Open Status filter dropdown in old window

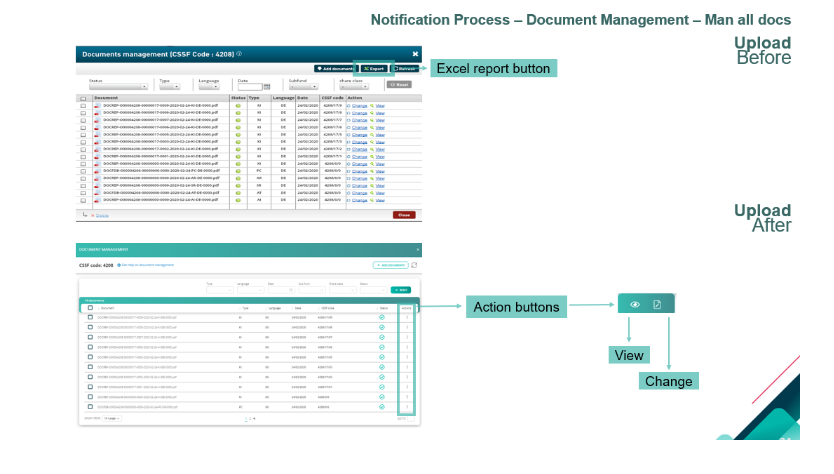click(118, 86)
